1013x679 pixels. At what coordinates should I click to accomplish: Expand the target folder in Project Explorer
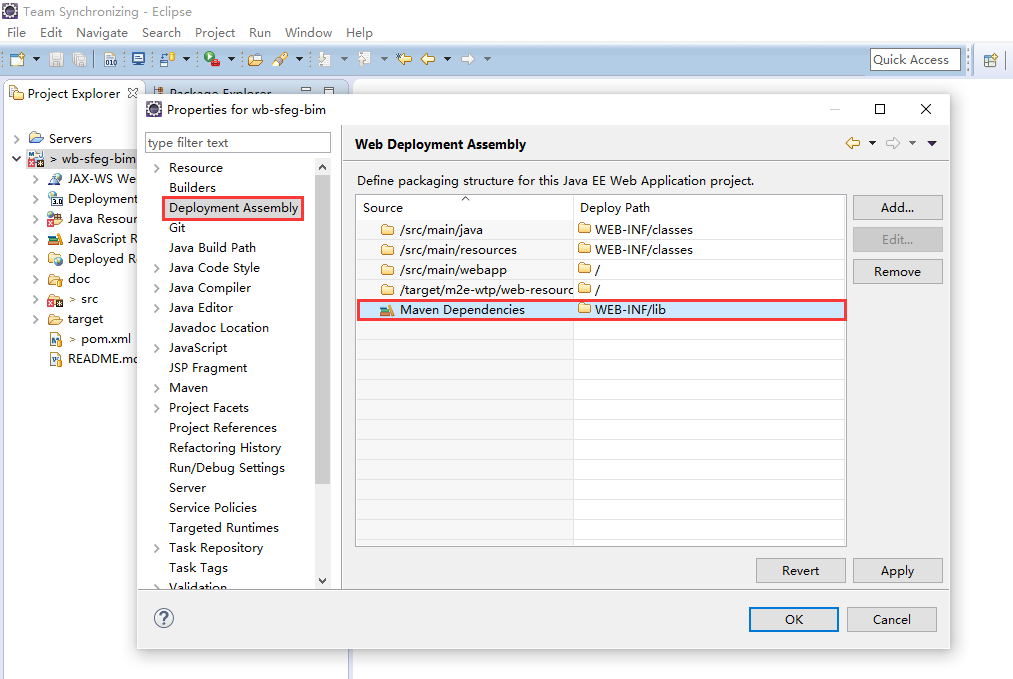36,319
